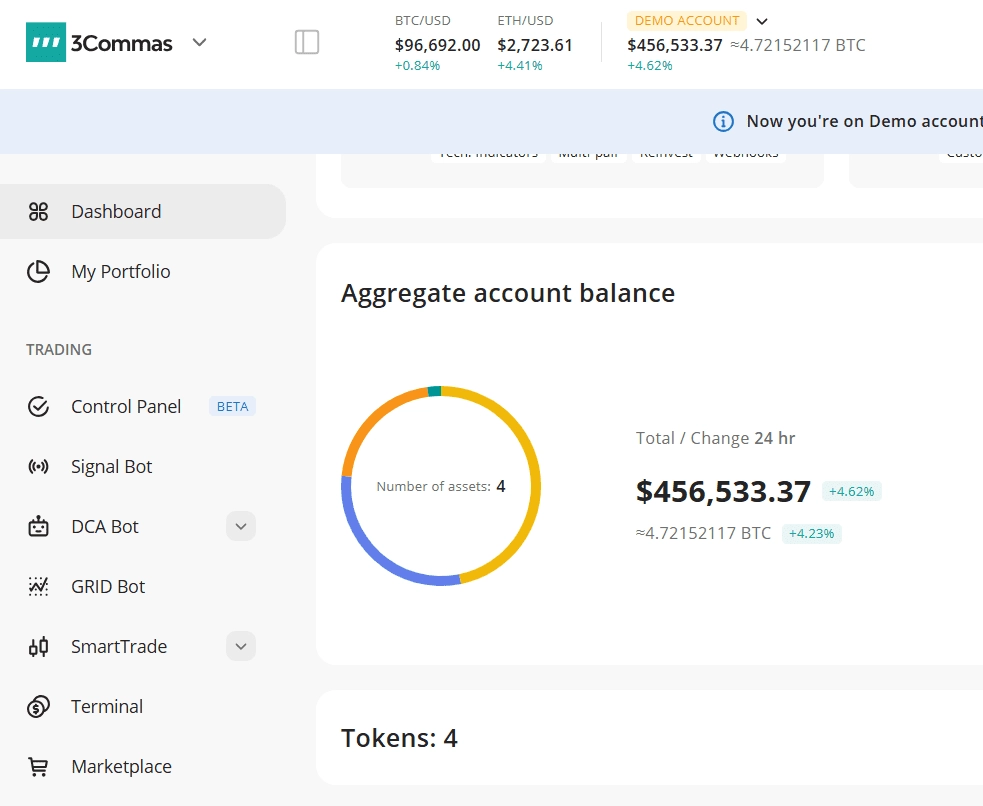
Task: Click the Marketplace cart icon
Action: click(38, 767)
